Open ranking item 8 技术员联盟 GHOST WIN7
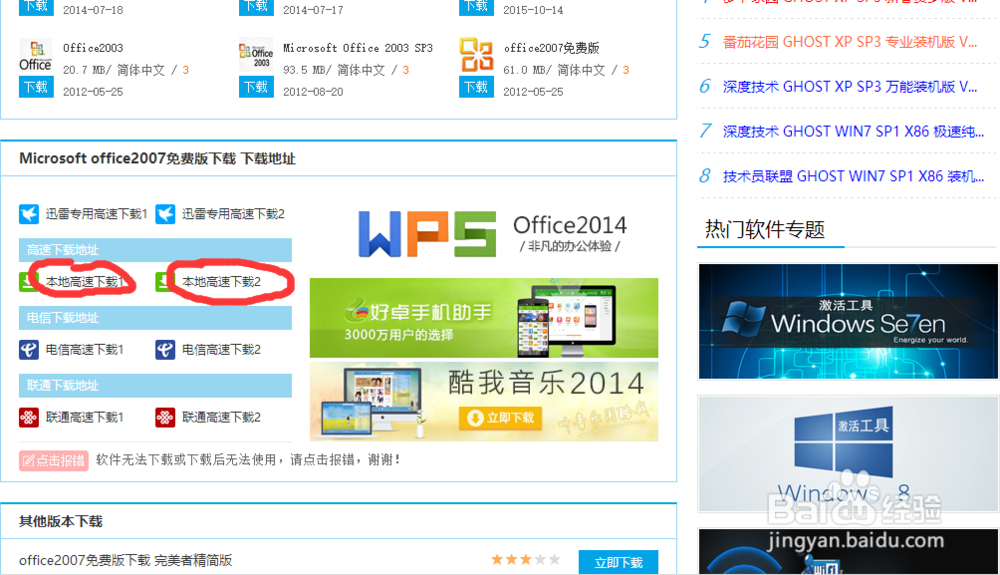Image resolution: width=1000 pixels, height=575 pixels. click(x=853, y=176)
